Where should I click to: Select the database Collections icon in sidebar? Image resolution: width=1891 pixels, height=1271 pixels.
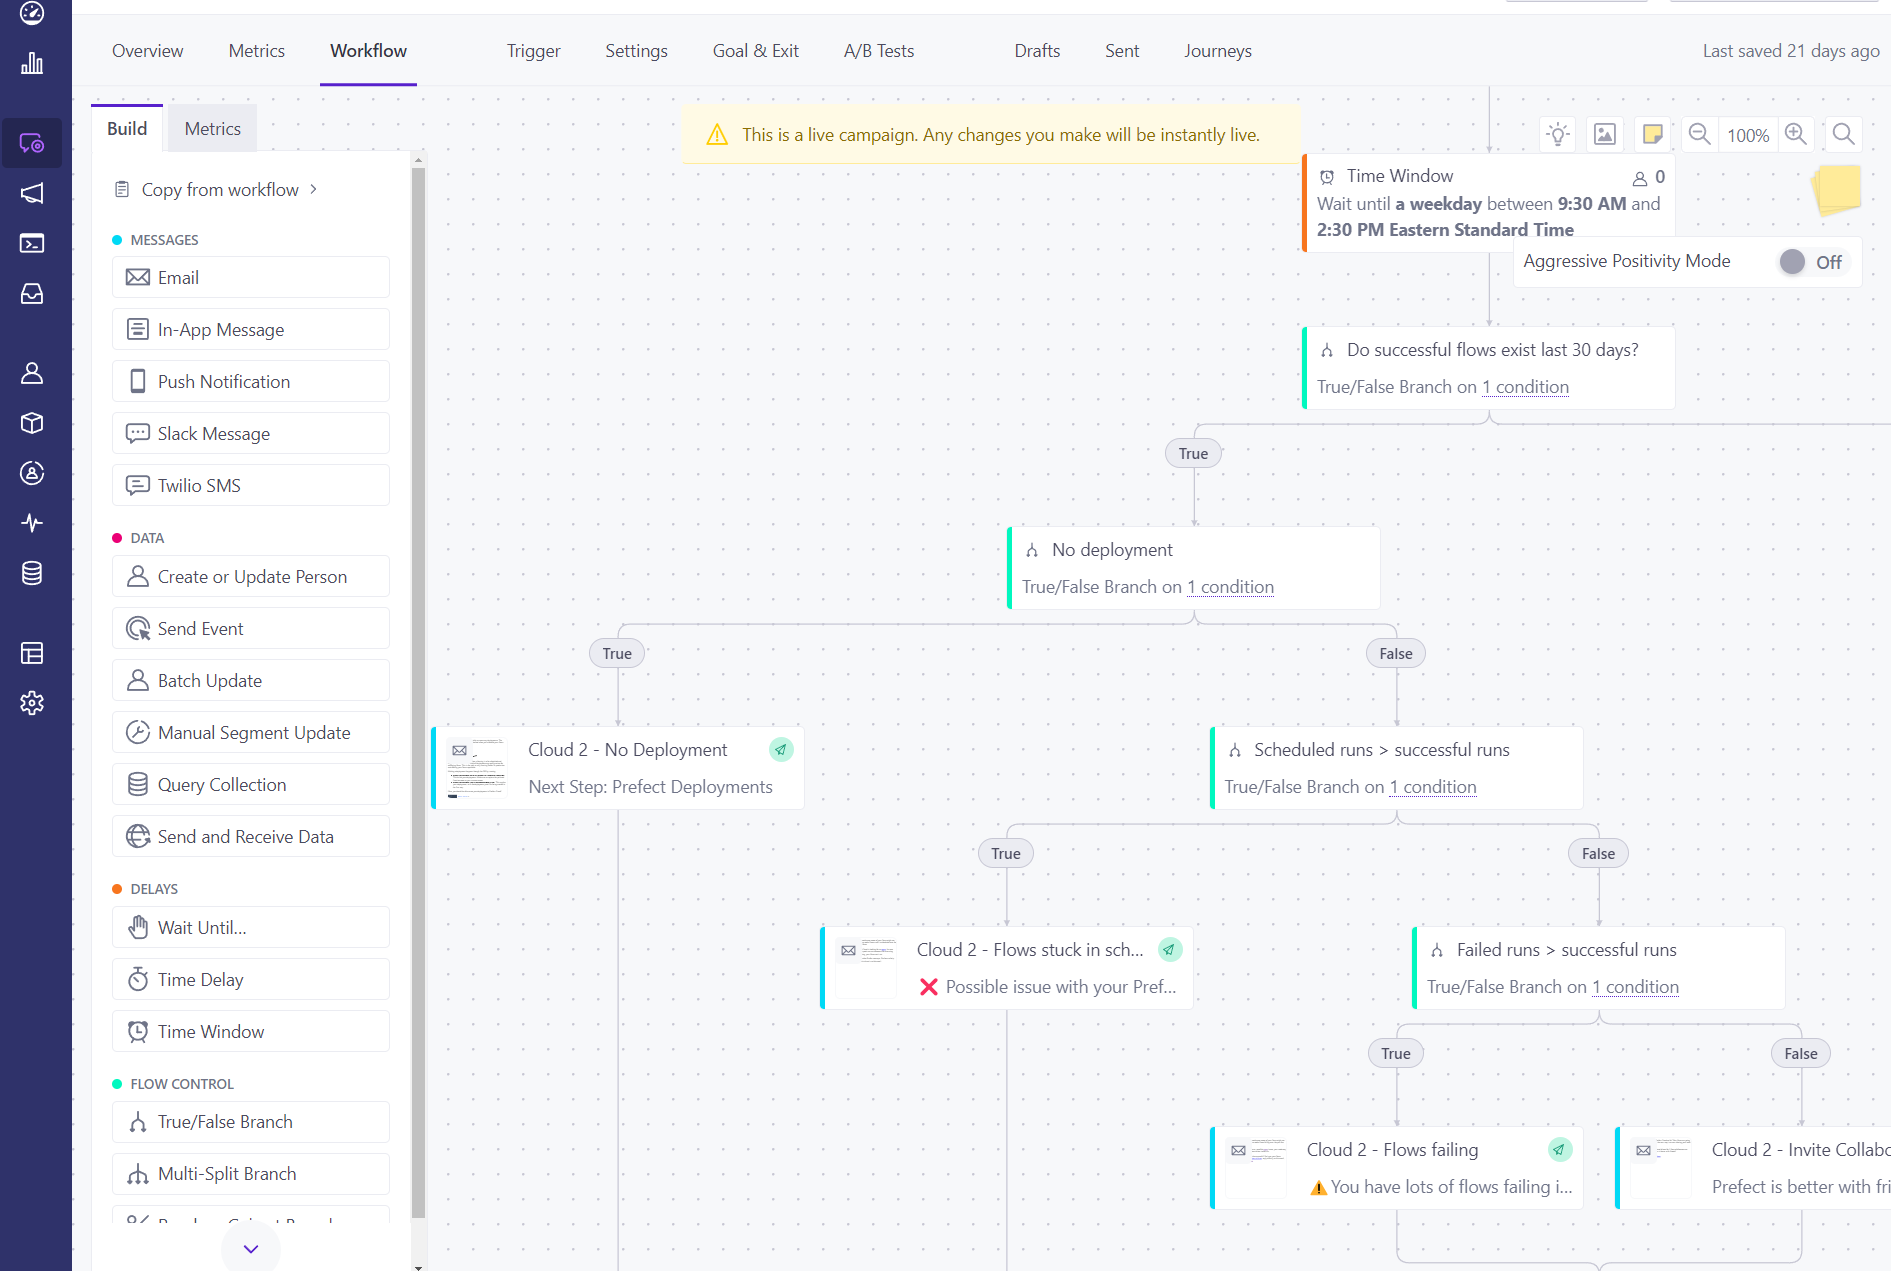pos(32,573)
